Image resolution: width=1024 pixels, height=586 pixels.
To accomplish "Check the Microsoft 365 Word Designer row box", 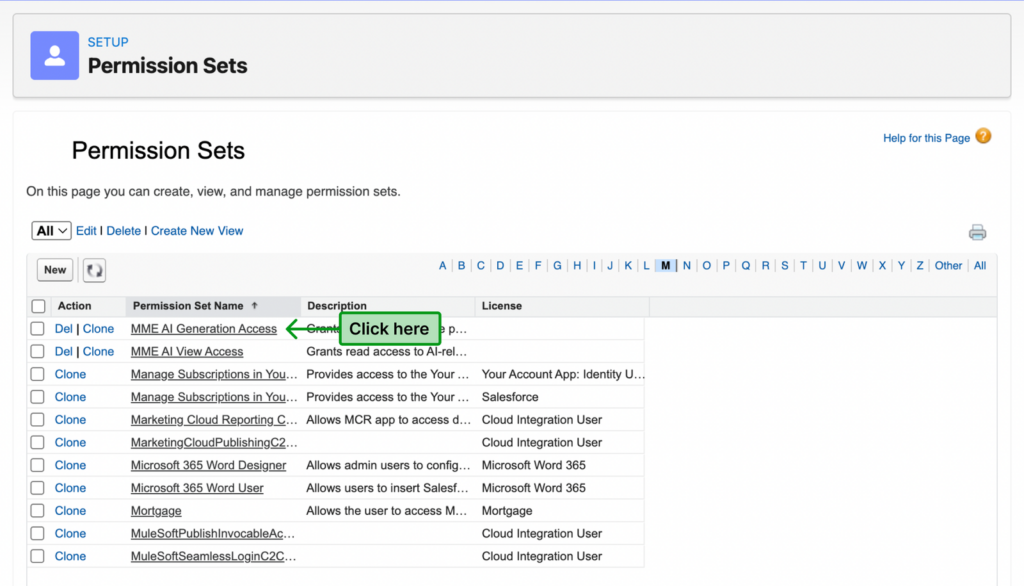I will point(38,465).
